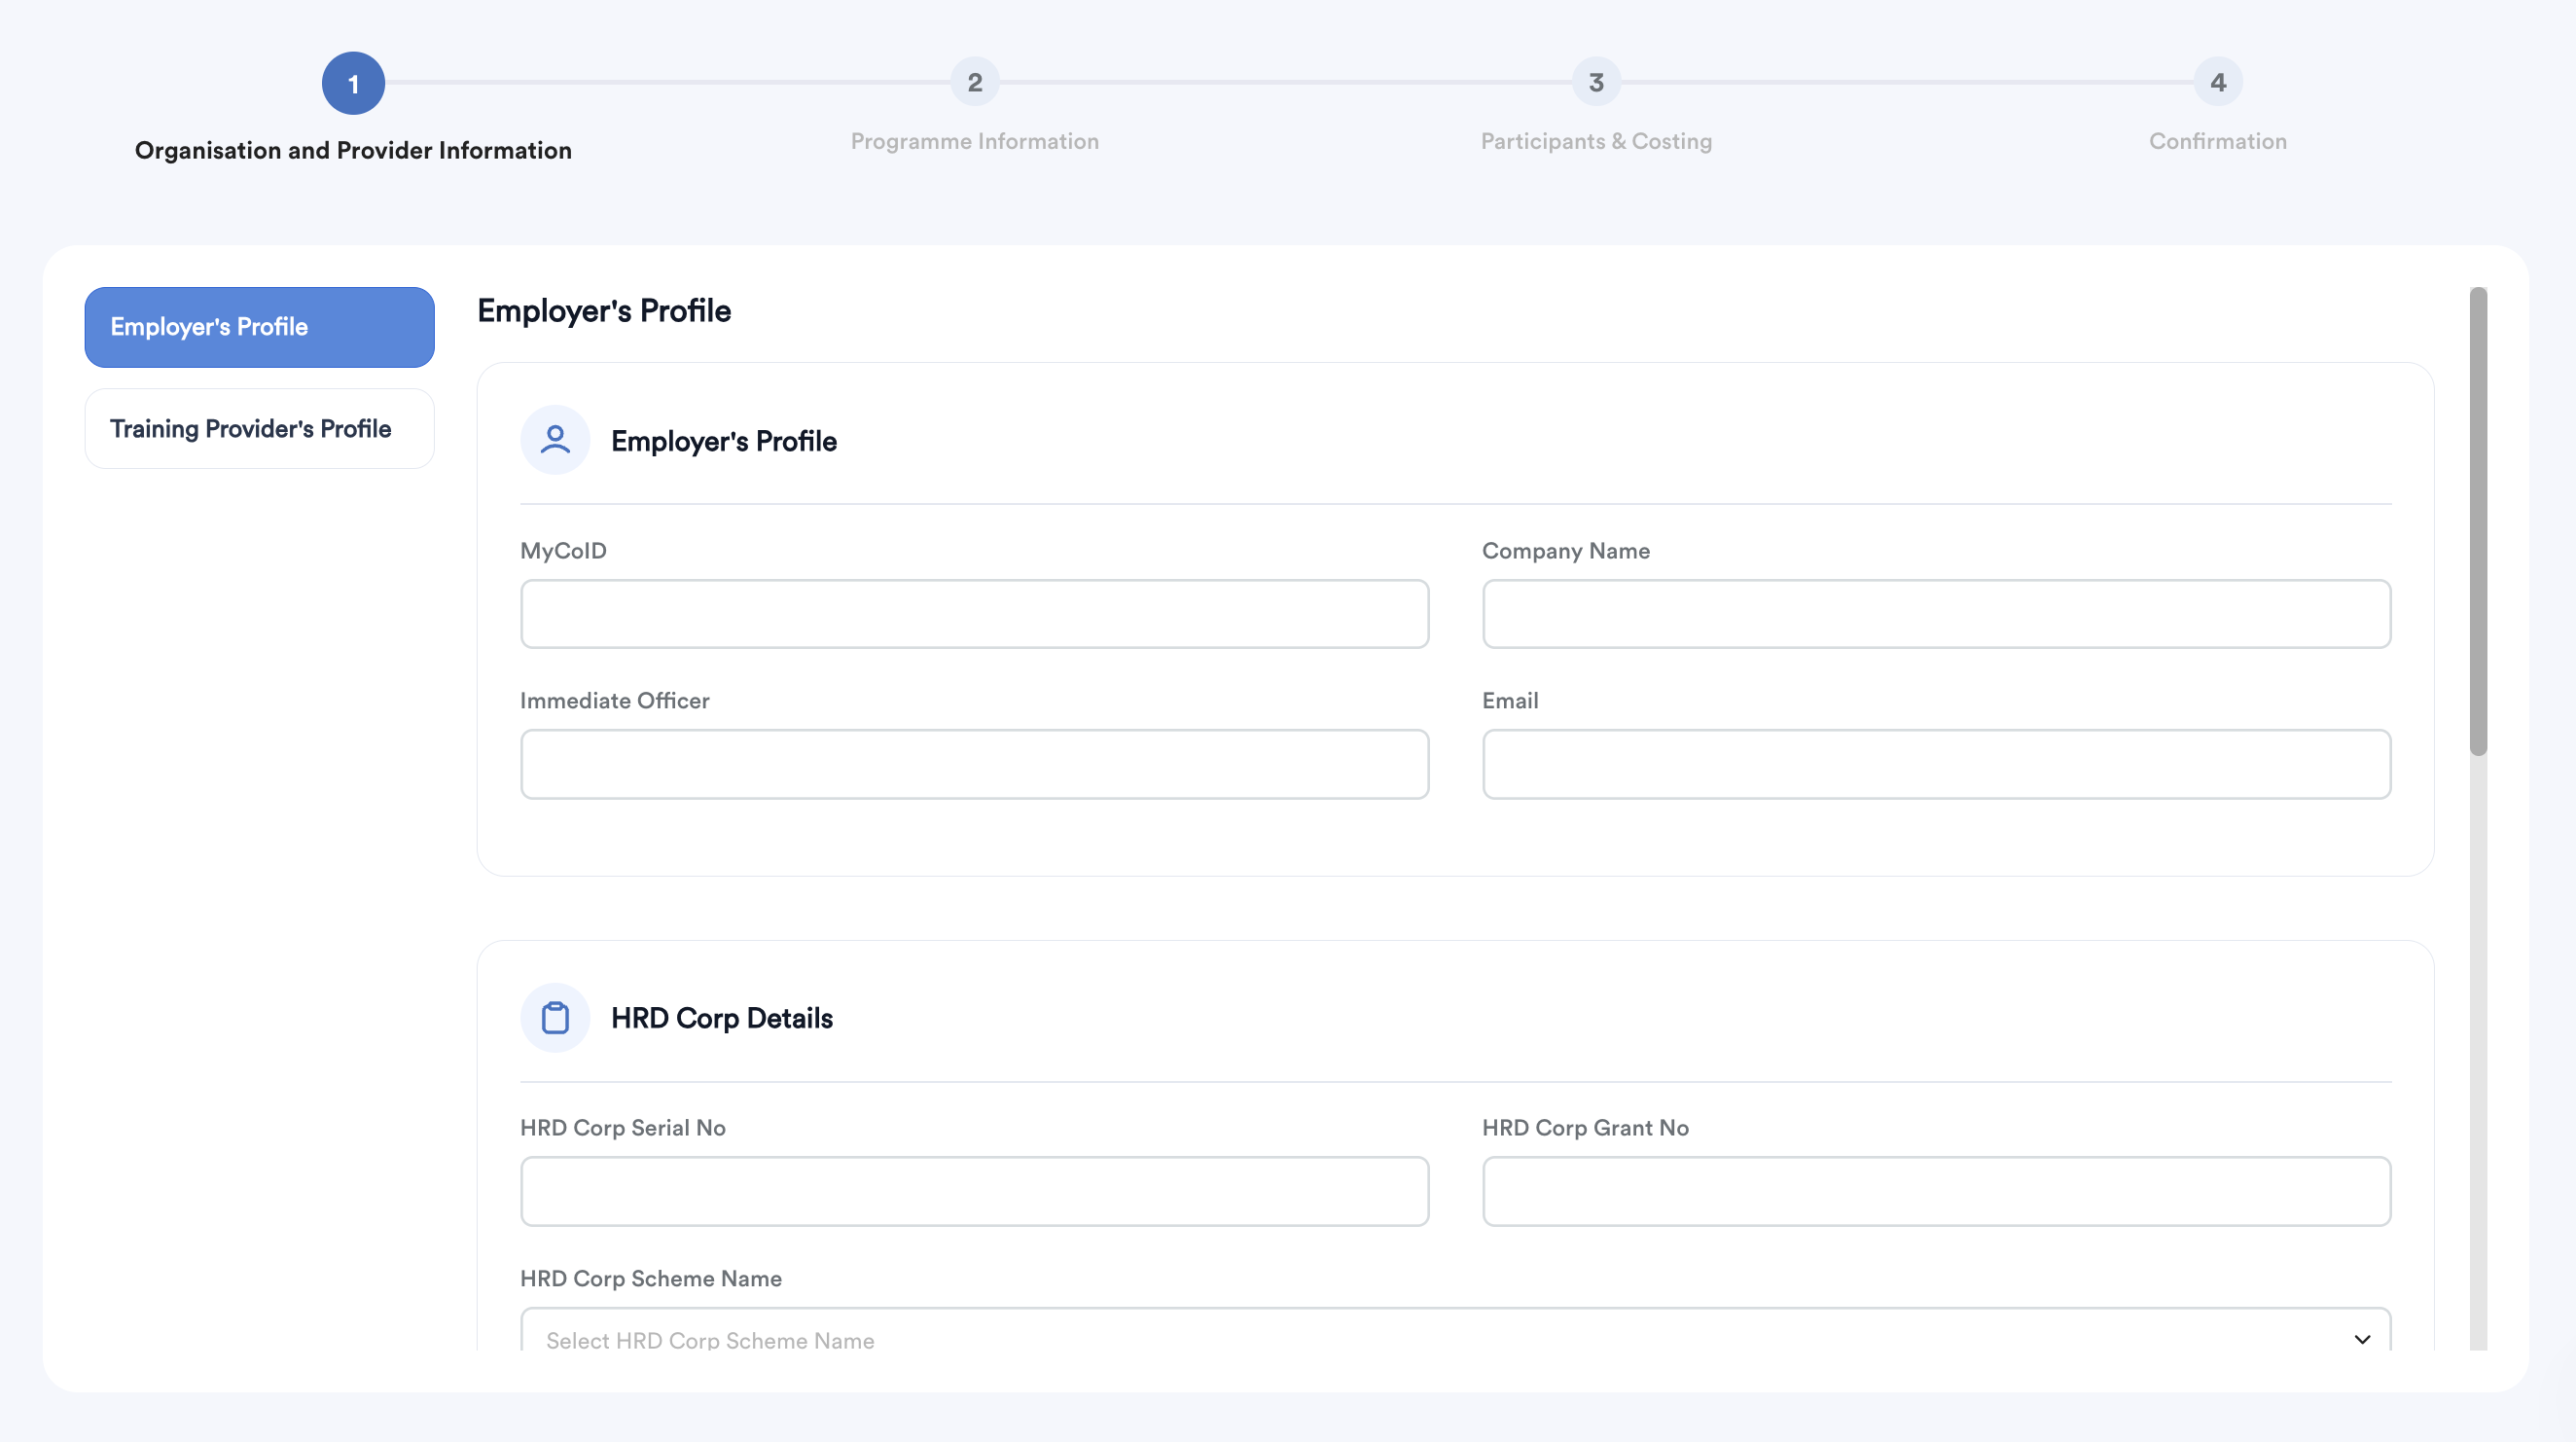Image resolution: width=2576 pixels, height=1442 pixels.
Task: Click the Confirmation step label
Action: (x=2217, y=141)
